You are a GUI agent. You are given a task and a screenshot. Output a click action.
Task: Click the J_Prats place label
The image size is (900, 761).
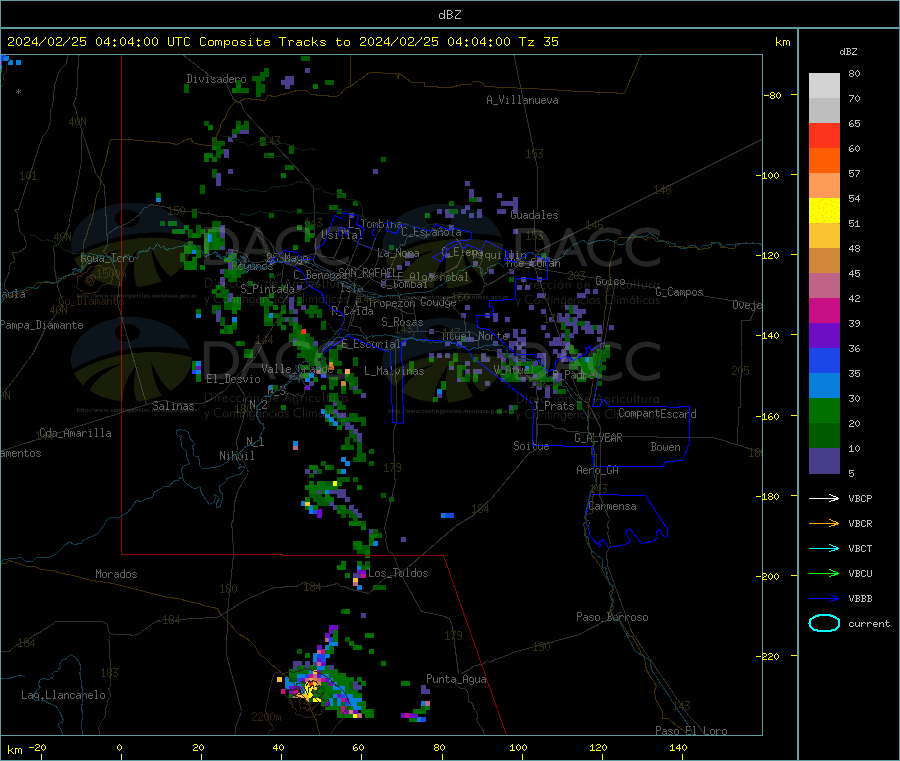(554, 405)
